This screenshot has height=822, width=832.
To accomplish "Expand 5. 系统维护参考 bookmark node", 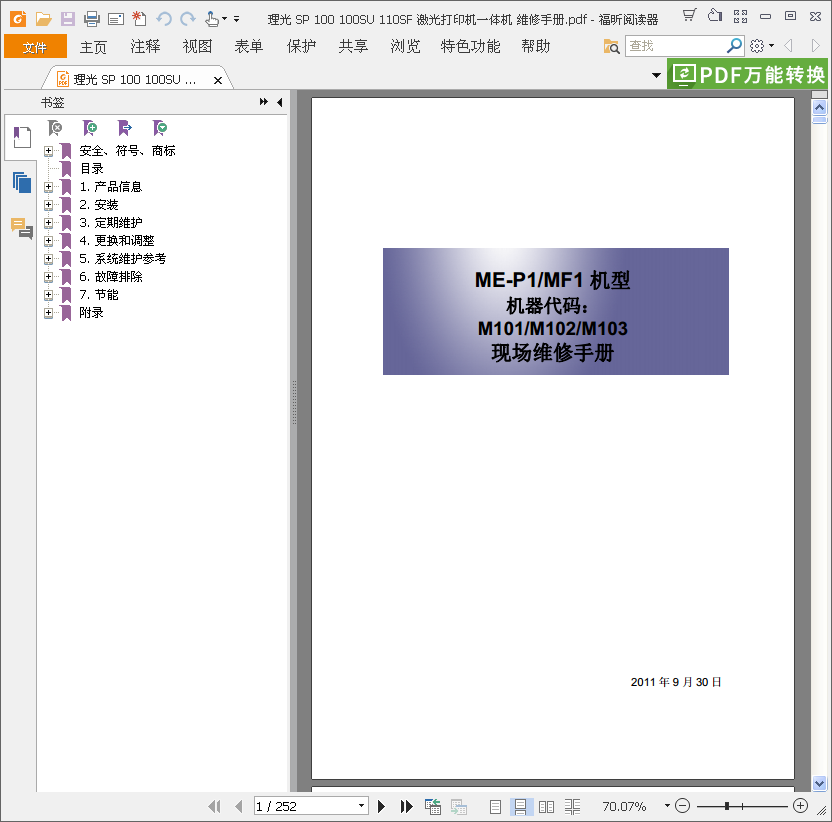I will [48, 259].
